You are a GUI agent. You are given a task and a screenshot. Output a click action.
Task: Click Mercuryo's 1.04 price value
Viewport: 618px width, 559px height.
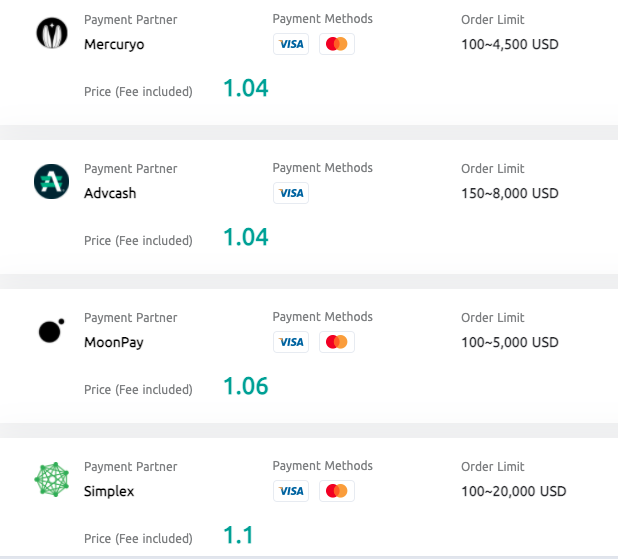click(x=246, y=88)
